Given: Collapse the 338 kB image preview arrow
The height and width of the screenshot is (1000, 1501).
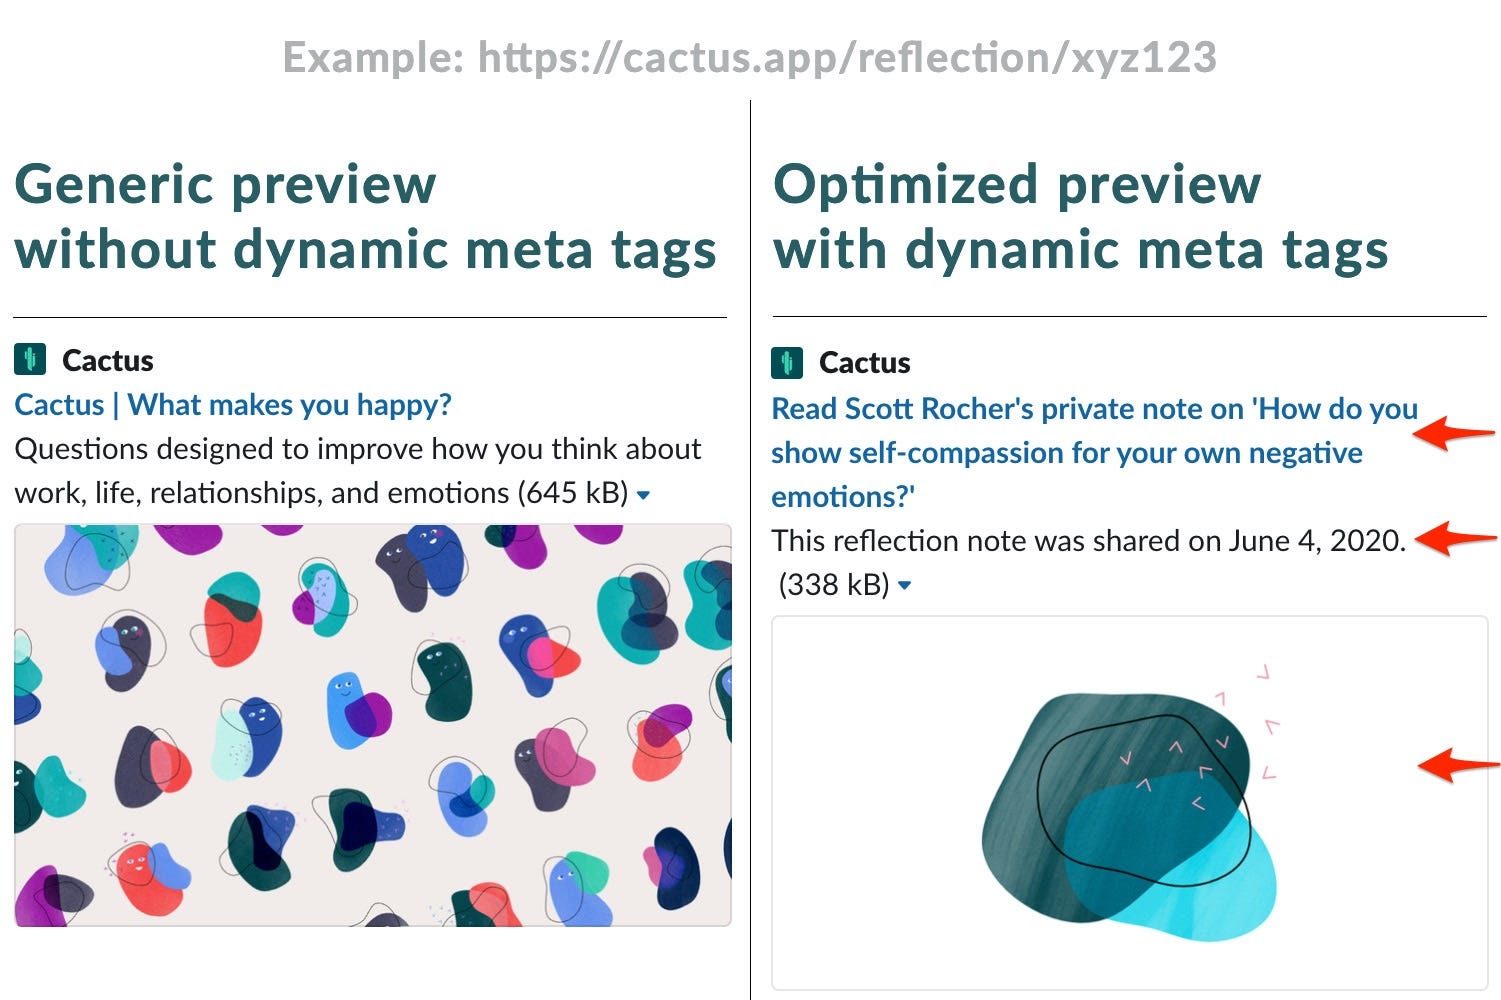Looking at the screenshot, I should tap(905, 586).
